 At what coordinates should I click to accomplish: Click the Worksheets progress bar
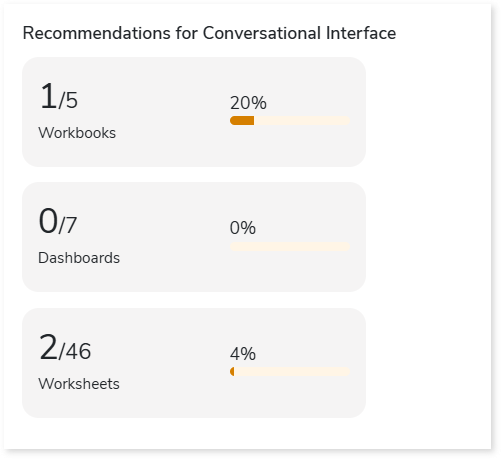click(x=290, y=372)
